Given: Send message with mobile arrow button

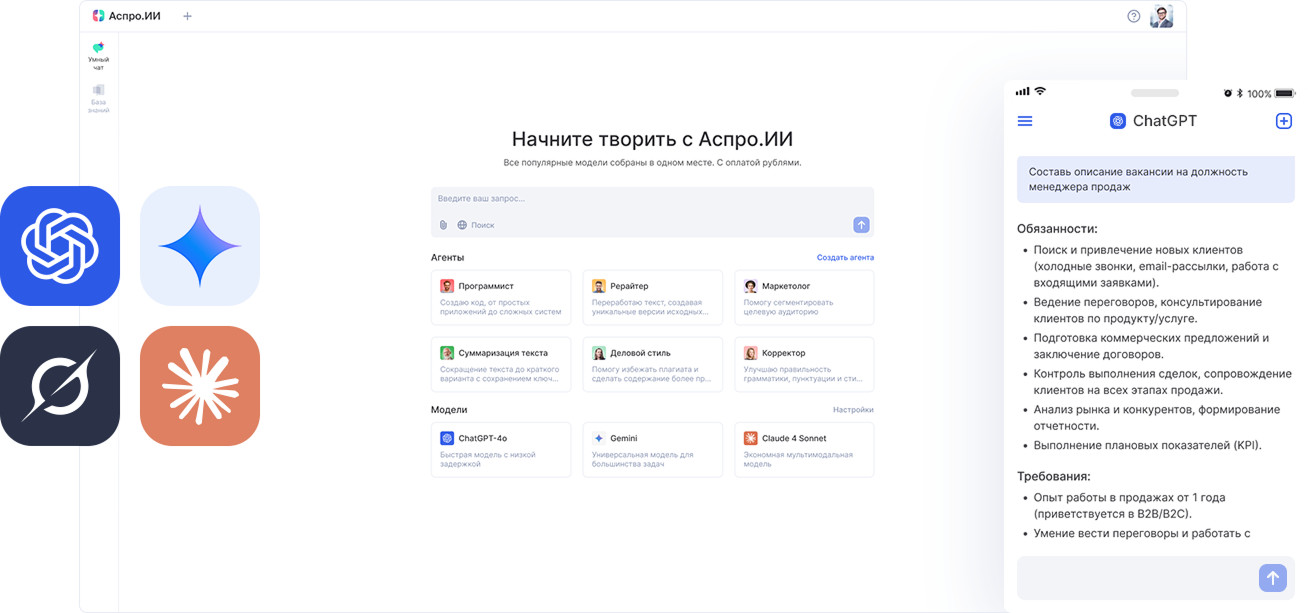Looking at the screenshot, I should (1272, 578).
